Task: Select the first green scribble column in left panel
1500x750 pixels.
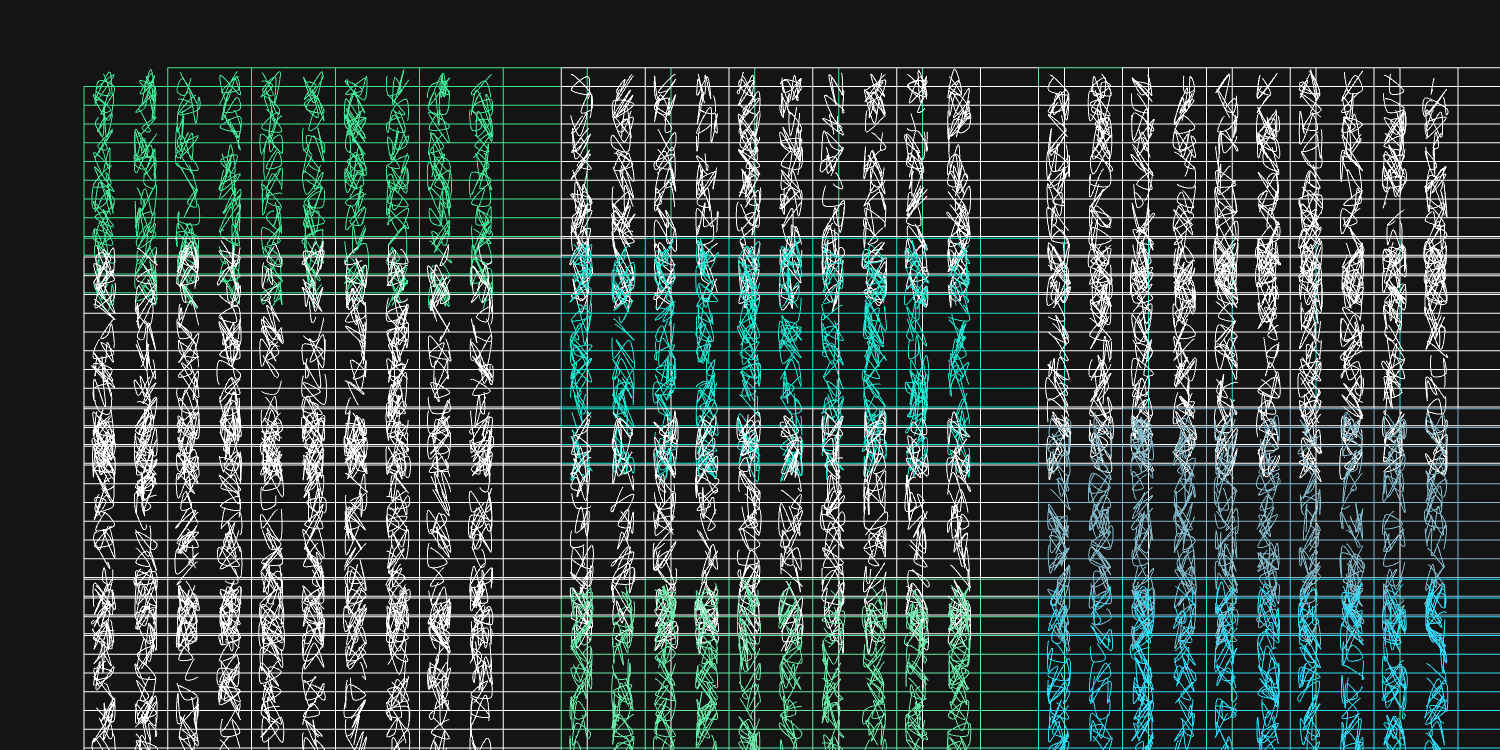Action: (103, 160)
